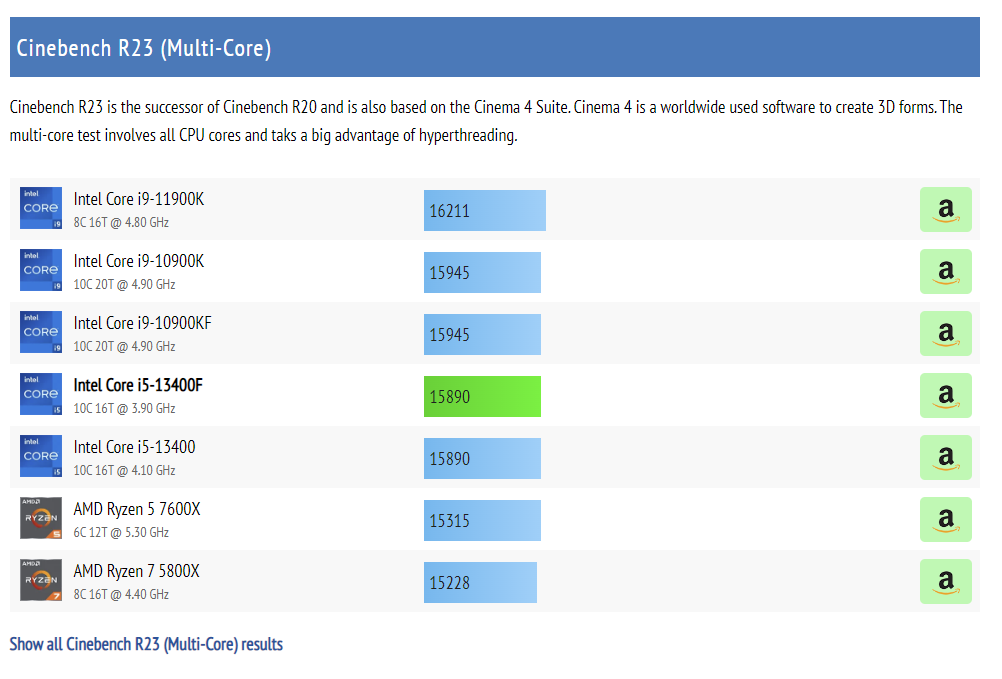Click the Intel Core i9-11900K processor logo
The width and height of the screenshot is (1002, 679).
click(41, 208)
